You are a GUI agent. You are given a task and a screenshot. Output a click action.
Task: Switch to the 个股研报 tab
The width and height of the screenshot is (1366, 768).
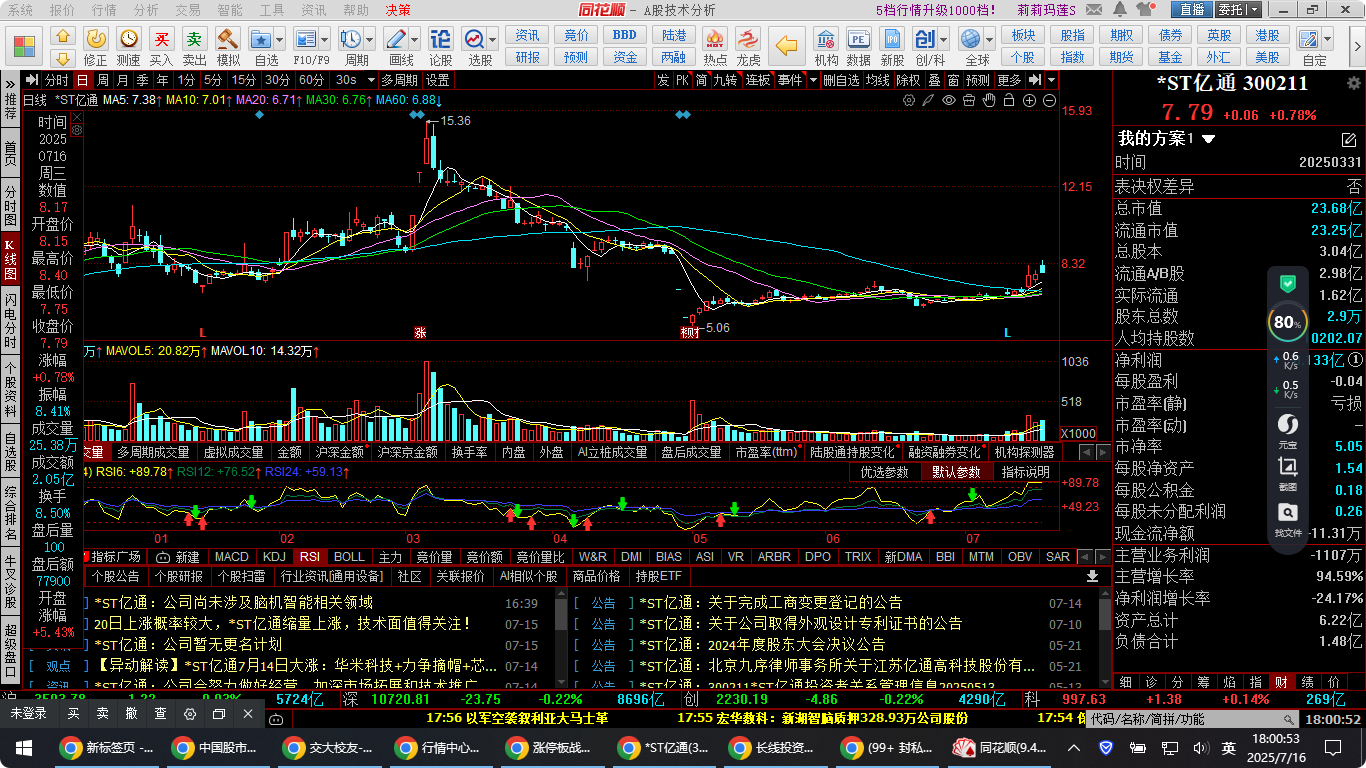(177, 577)
